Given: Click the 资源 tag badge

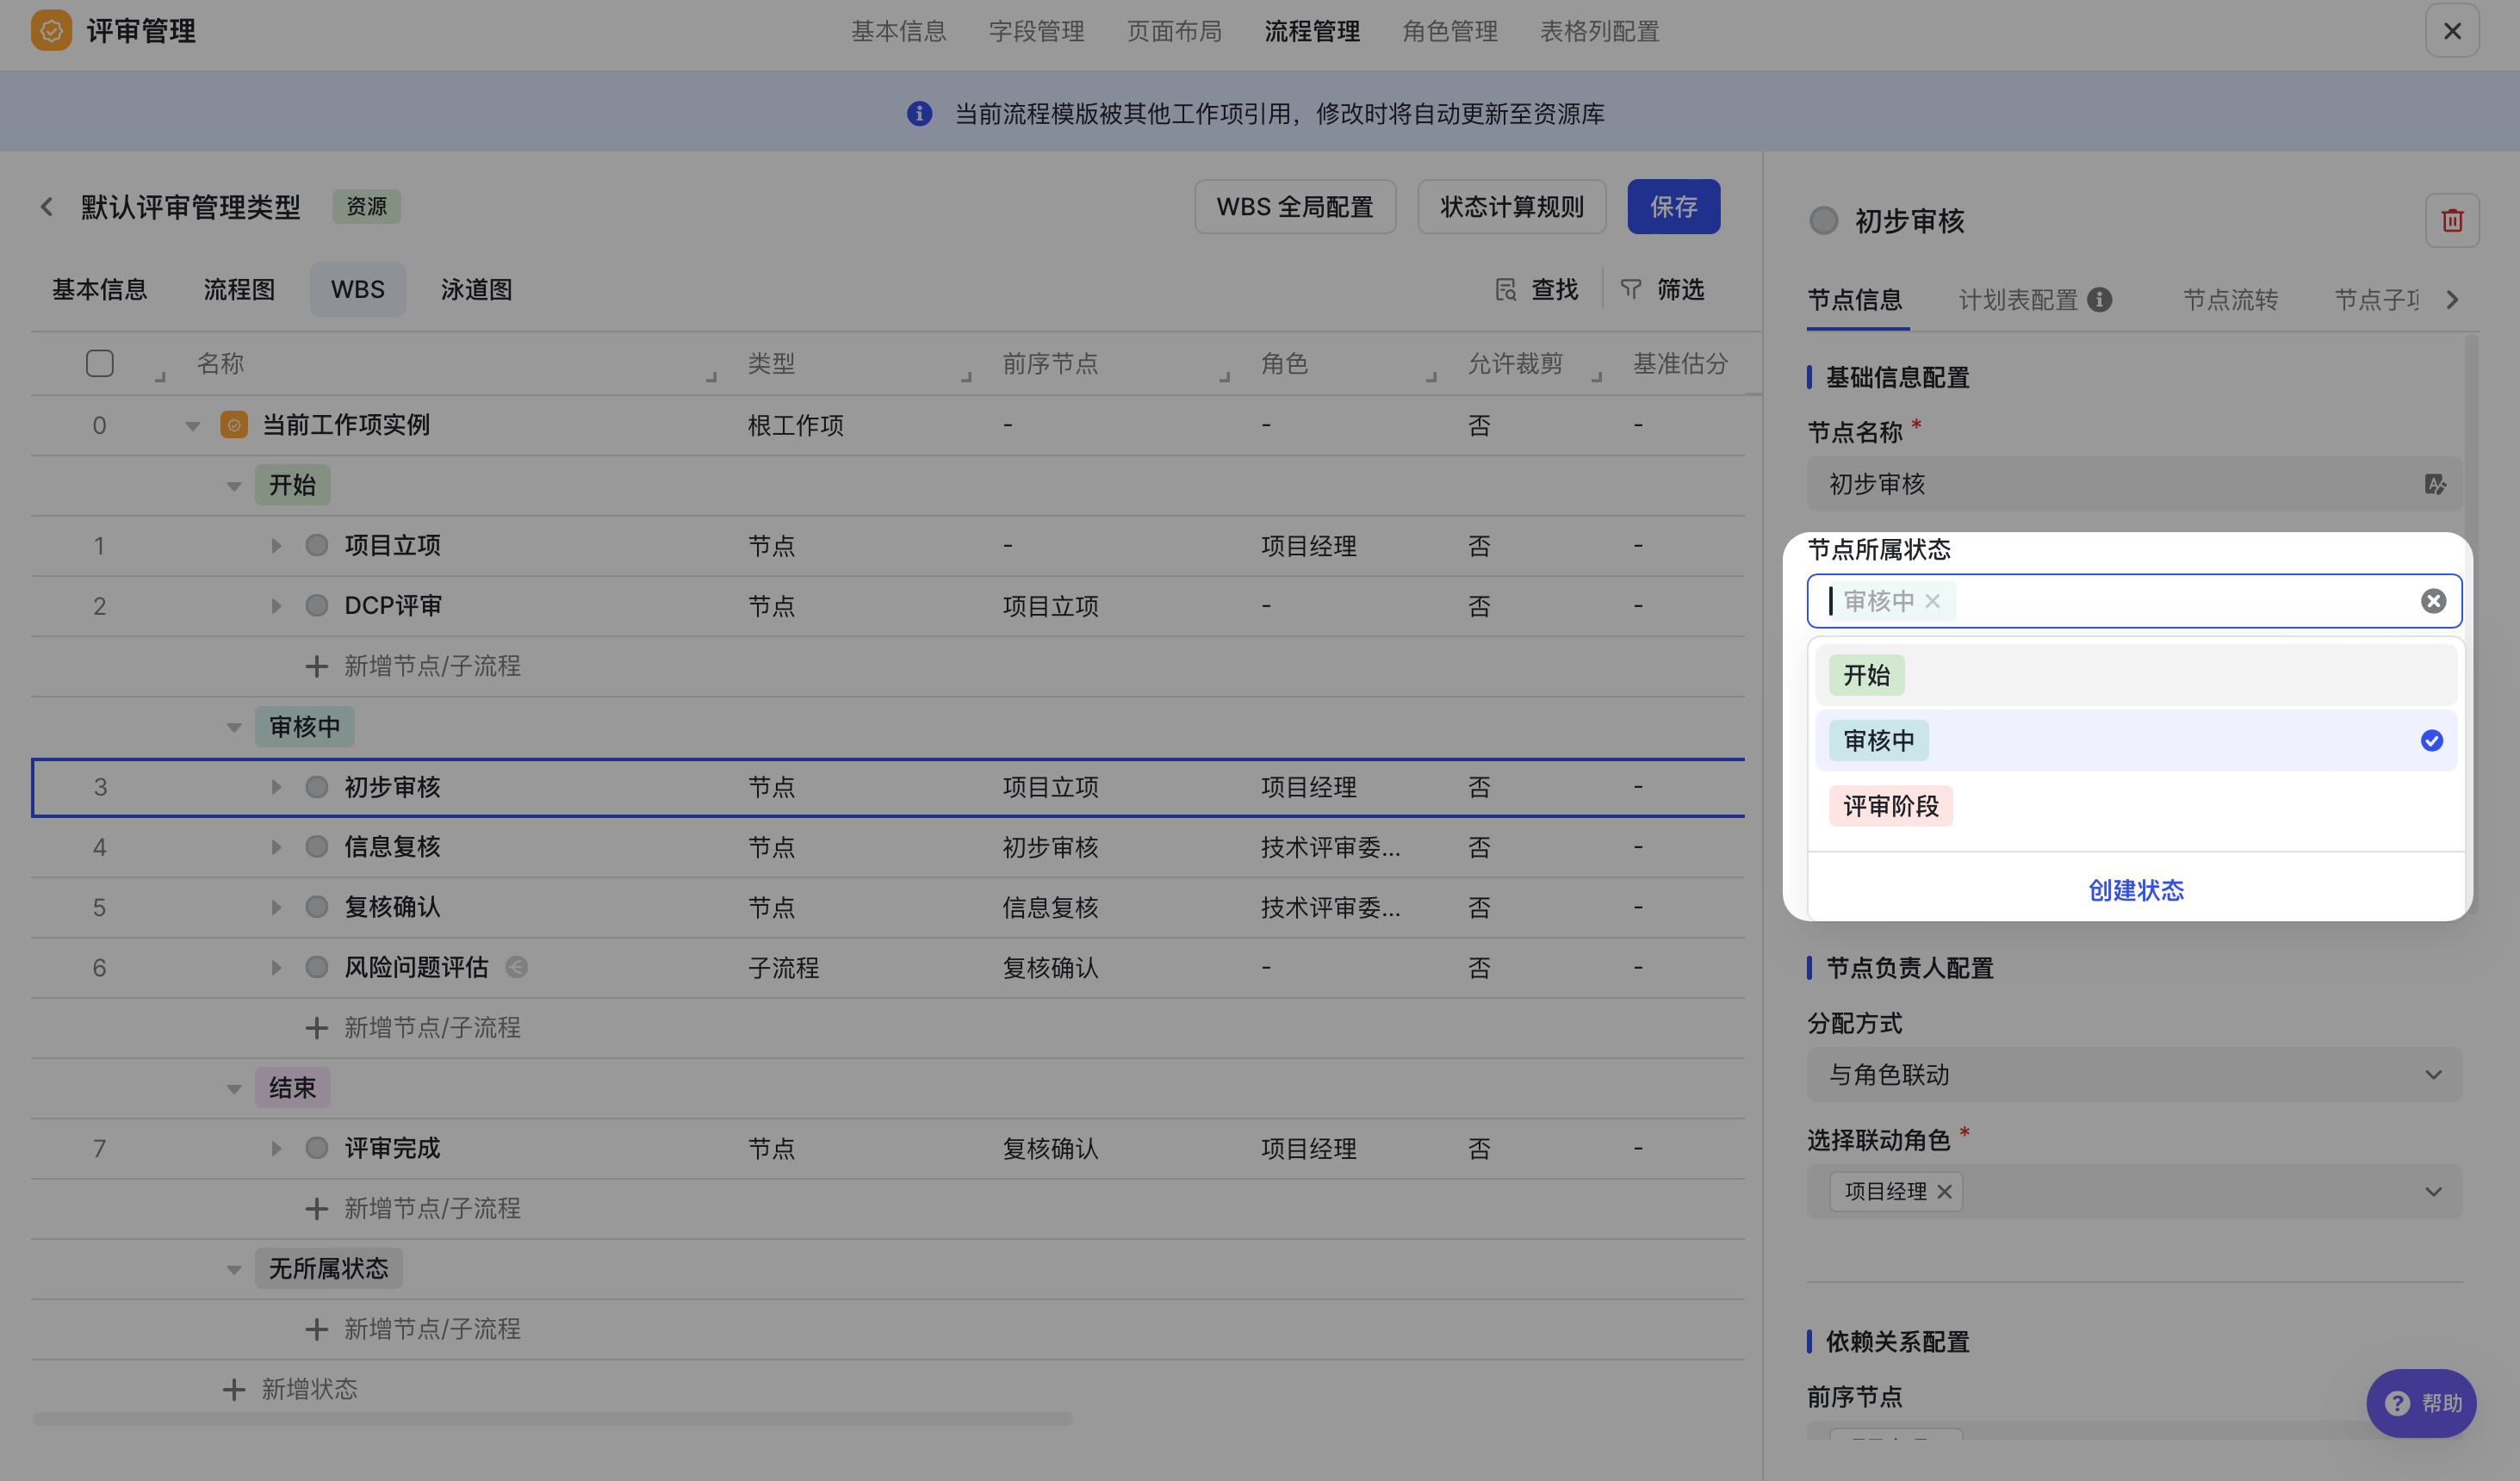Looking at the screenshot, I should [x=366, y=207].
